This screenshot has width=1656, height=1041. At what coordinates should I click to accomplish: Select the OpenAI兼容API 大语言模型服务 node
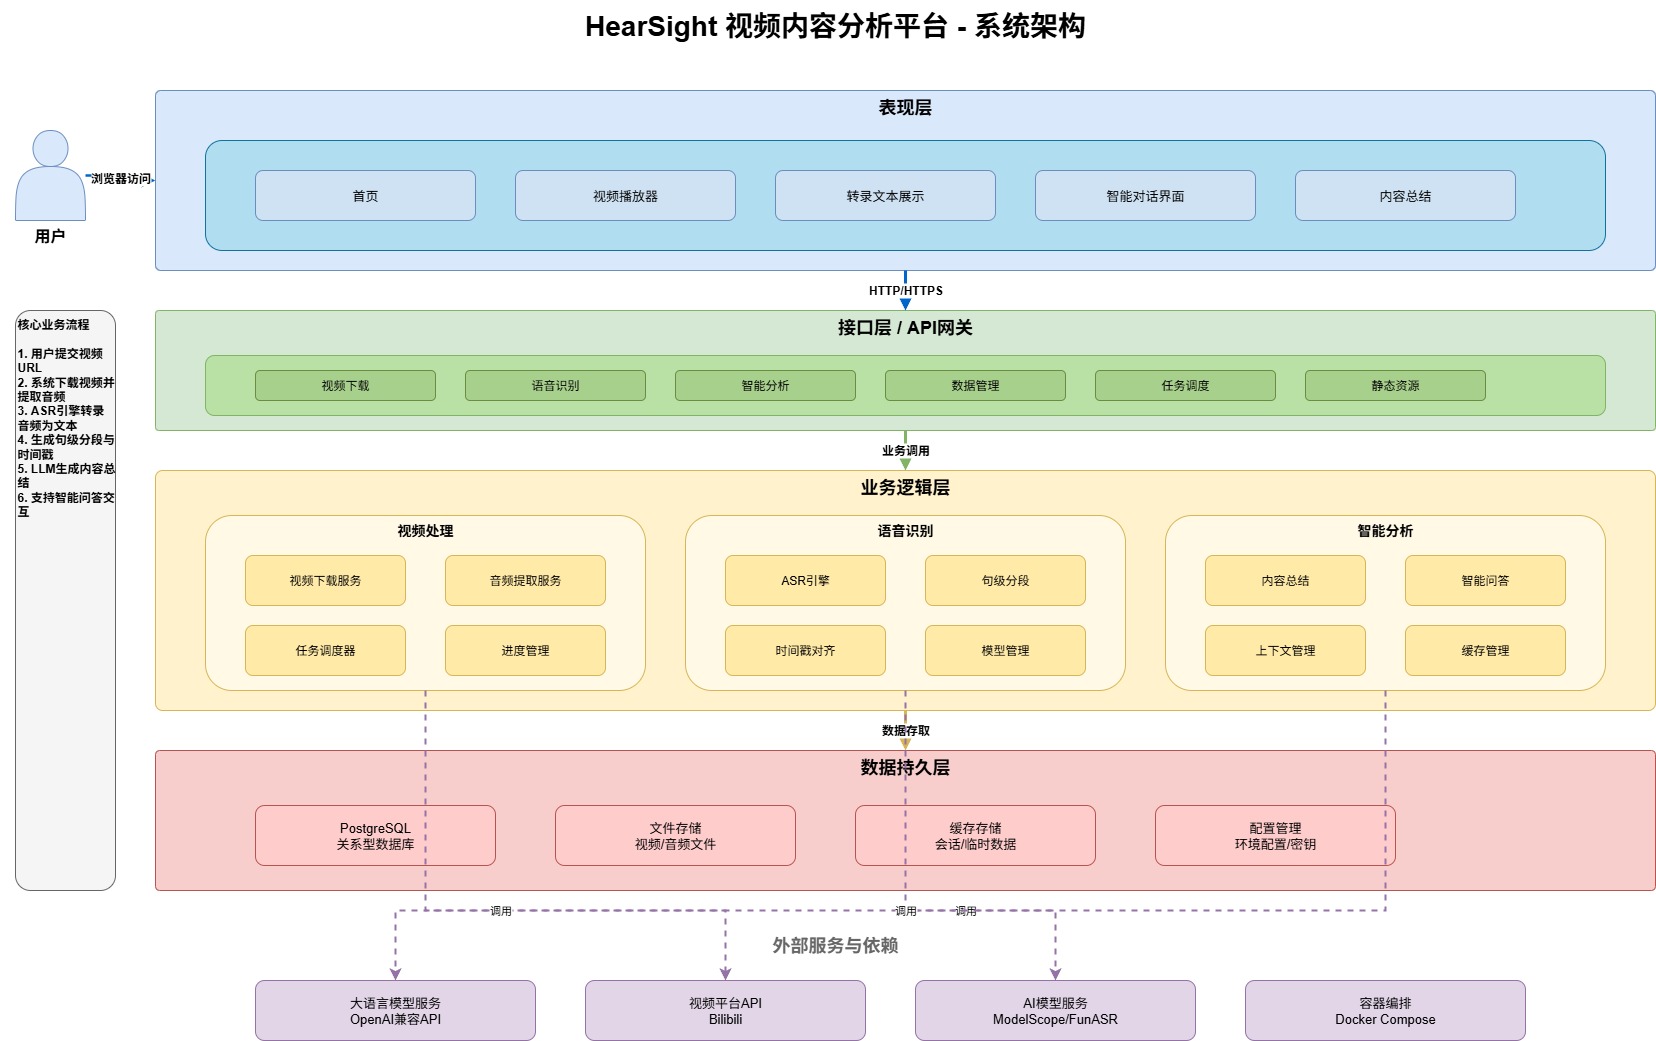click(395, 1010)
